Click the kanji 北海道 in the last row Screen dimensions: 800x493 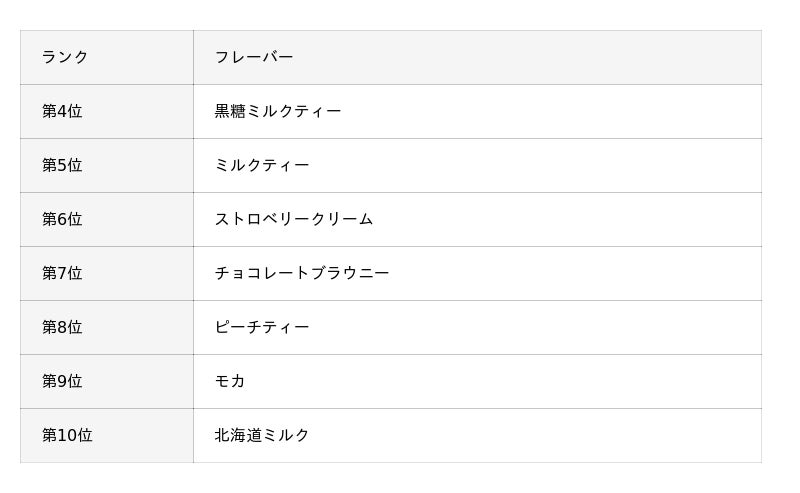click(x=238, y=435)
